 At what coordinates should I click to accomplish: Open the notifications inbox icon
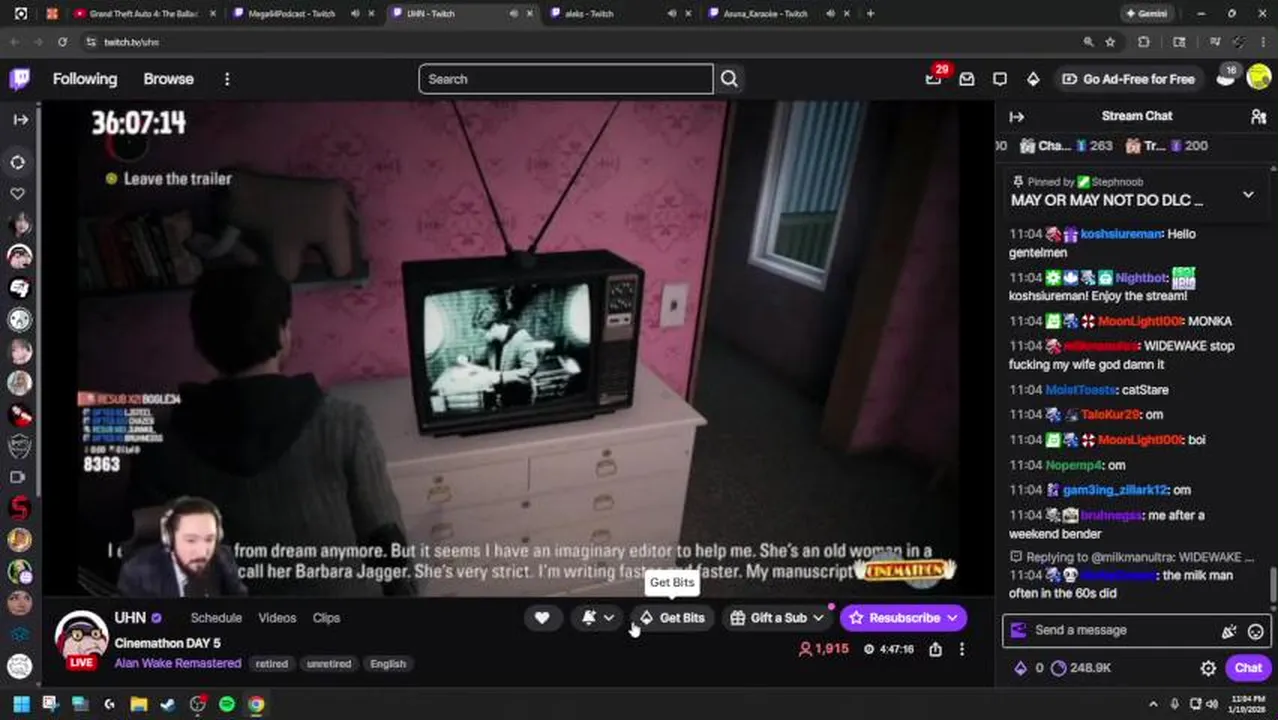coord(967,79)
